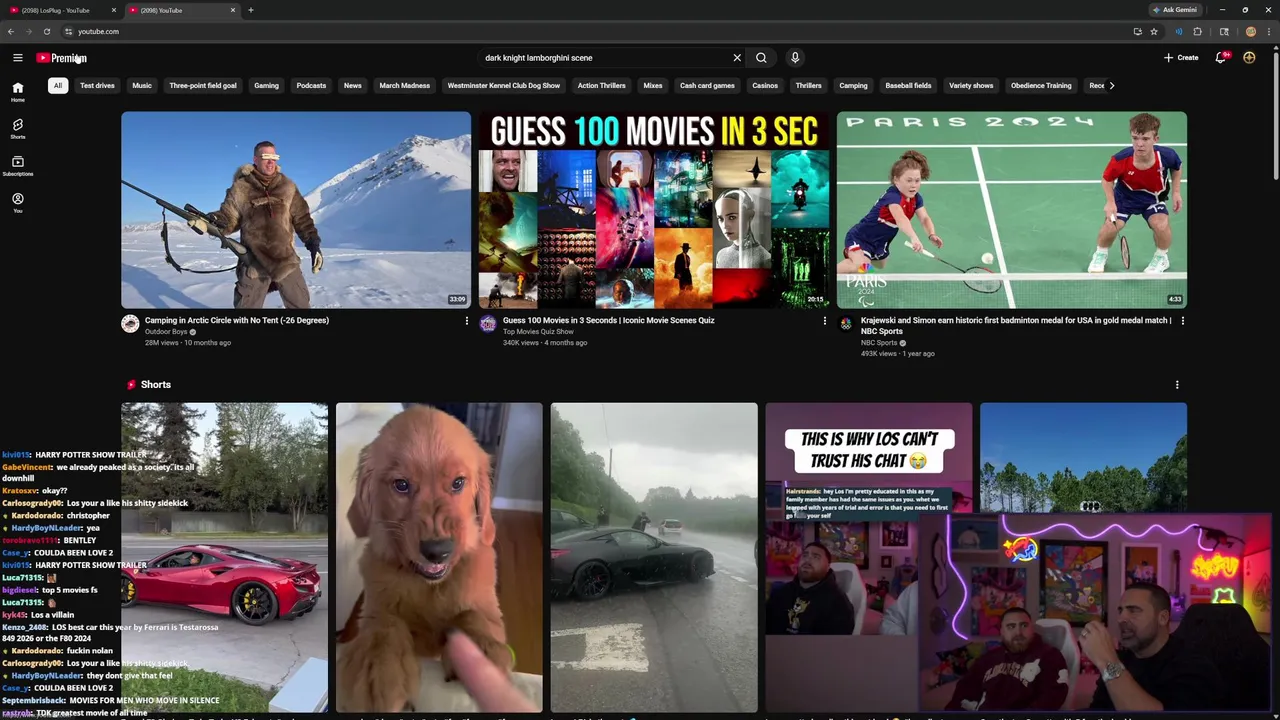Start voice search with microphone
1280x720 pixels.
[x=795, y=58]
